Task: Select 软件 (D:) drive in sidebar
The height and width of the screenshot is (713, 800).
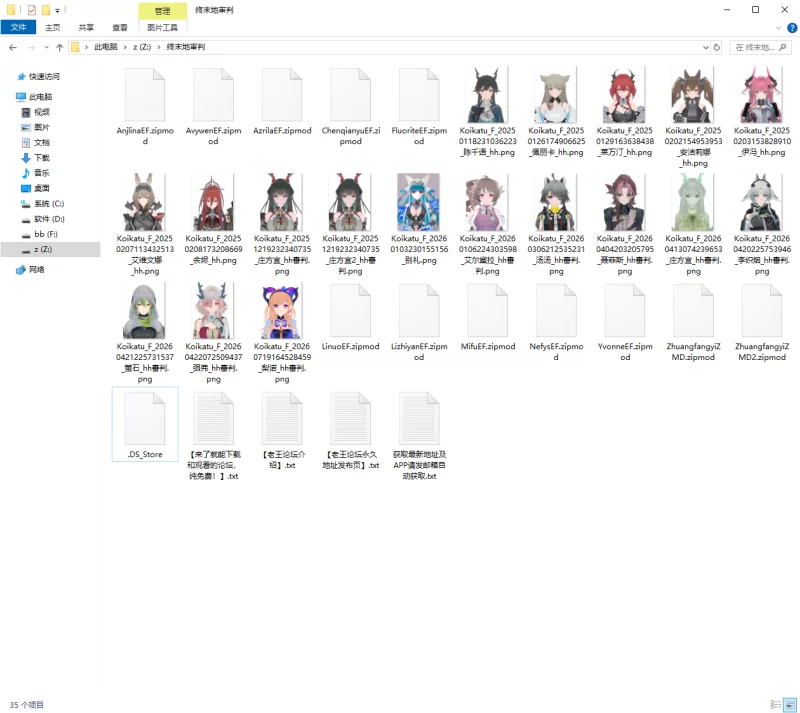Action: click(x=49, y=219)
